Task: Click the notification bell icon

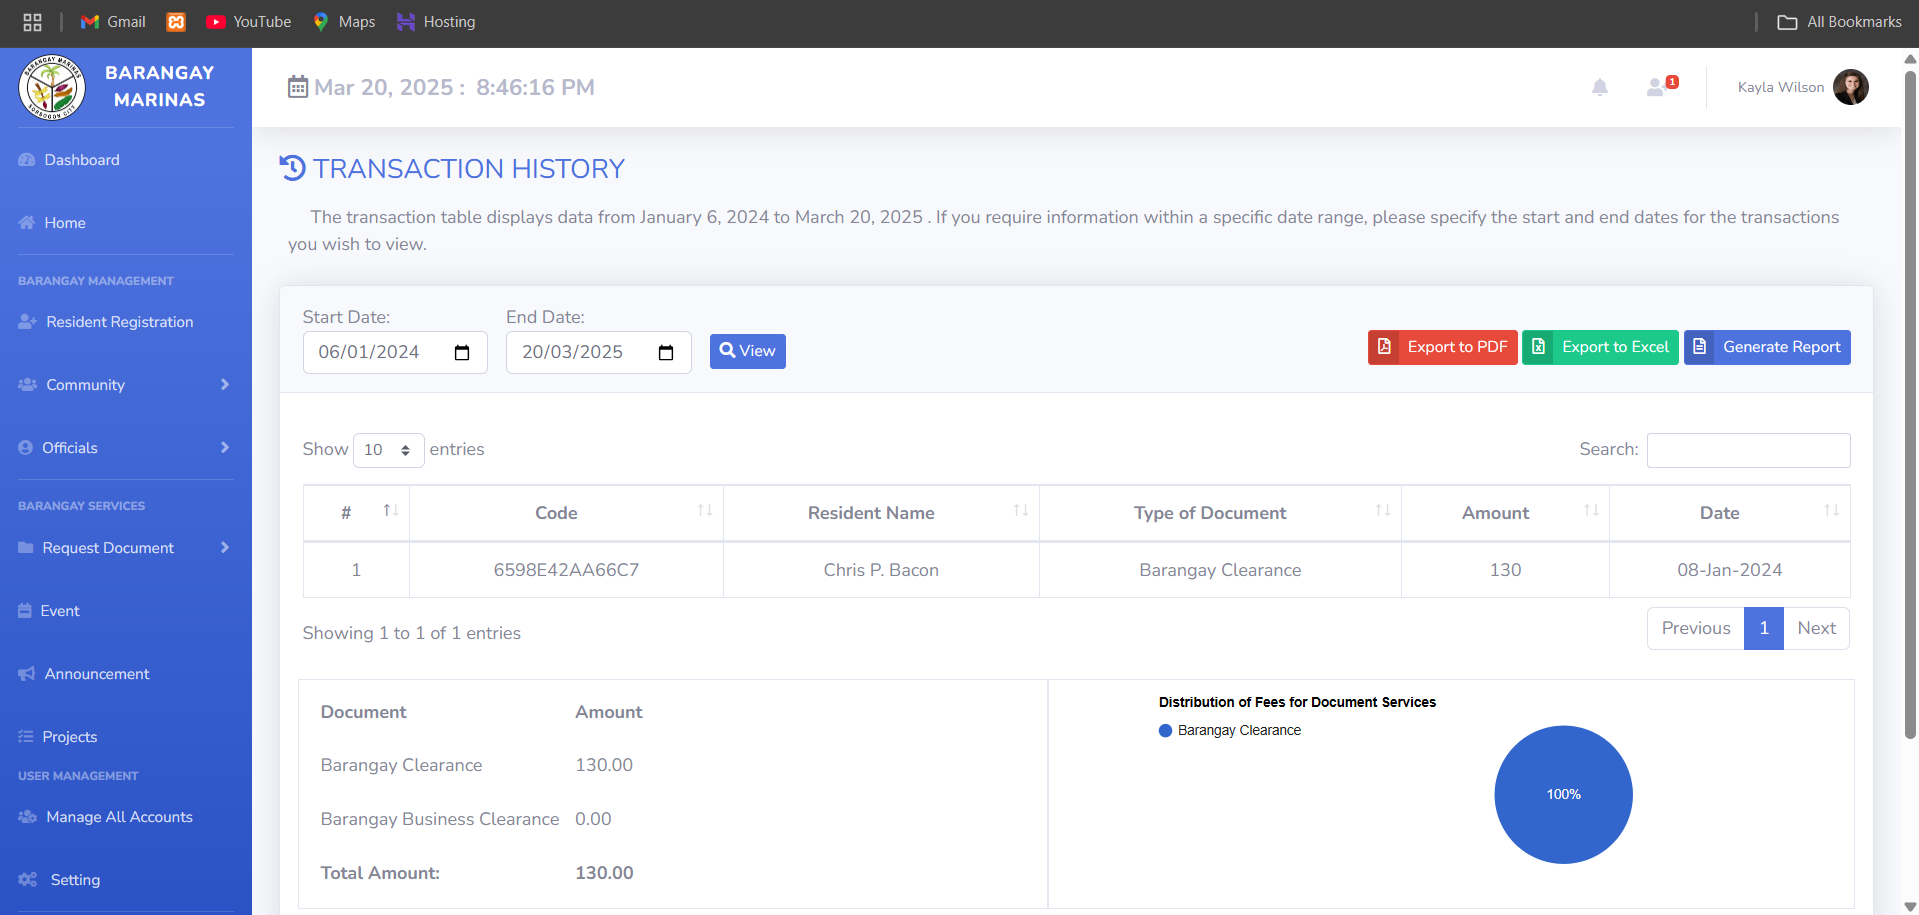Action: coord(1599,88)
